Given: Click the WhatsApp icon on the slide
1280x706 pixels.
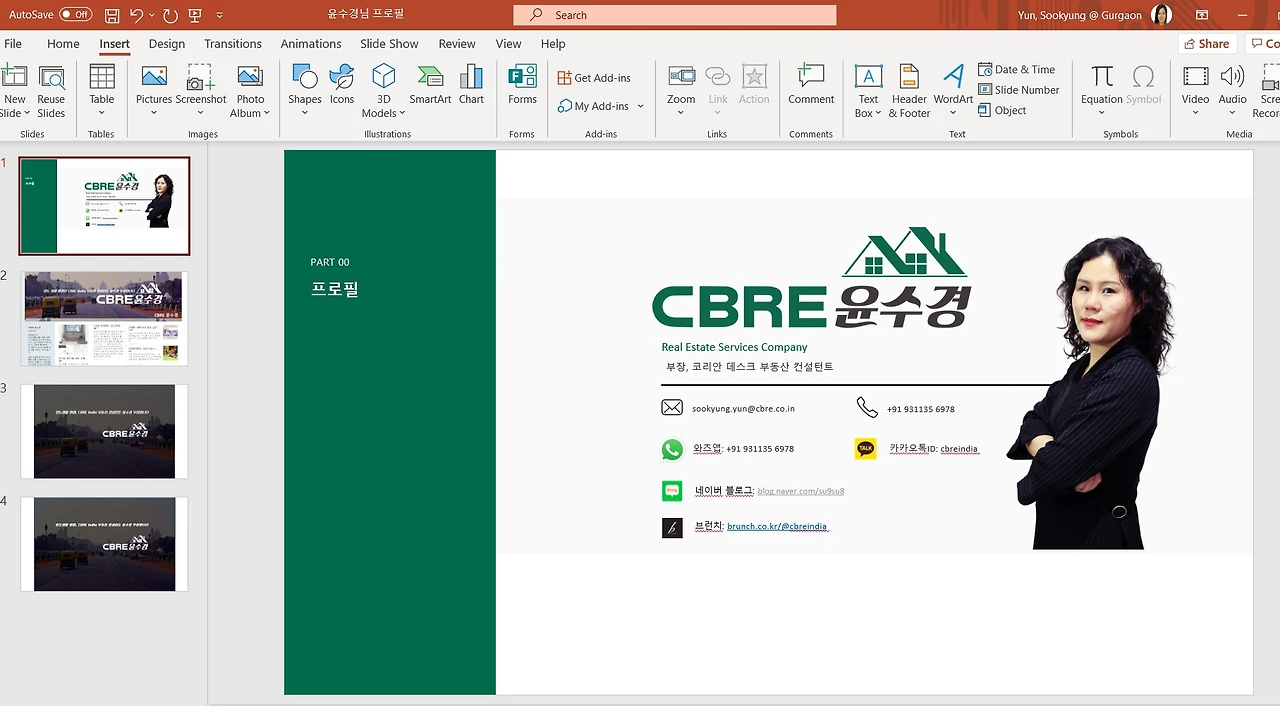Looking at the screenshot, I should (x=672, y=450).
